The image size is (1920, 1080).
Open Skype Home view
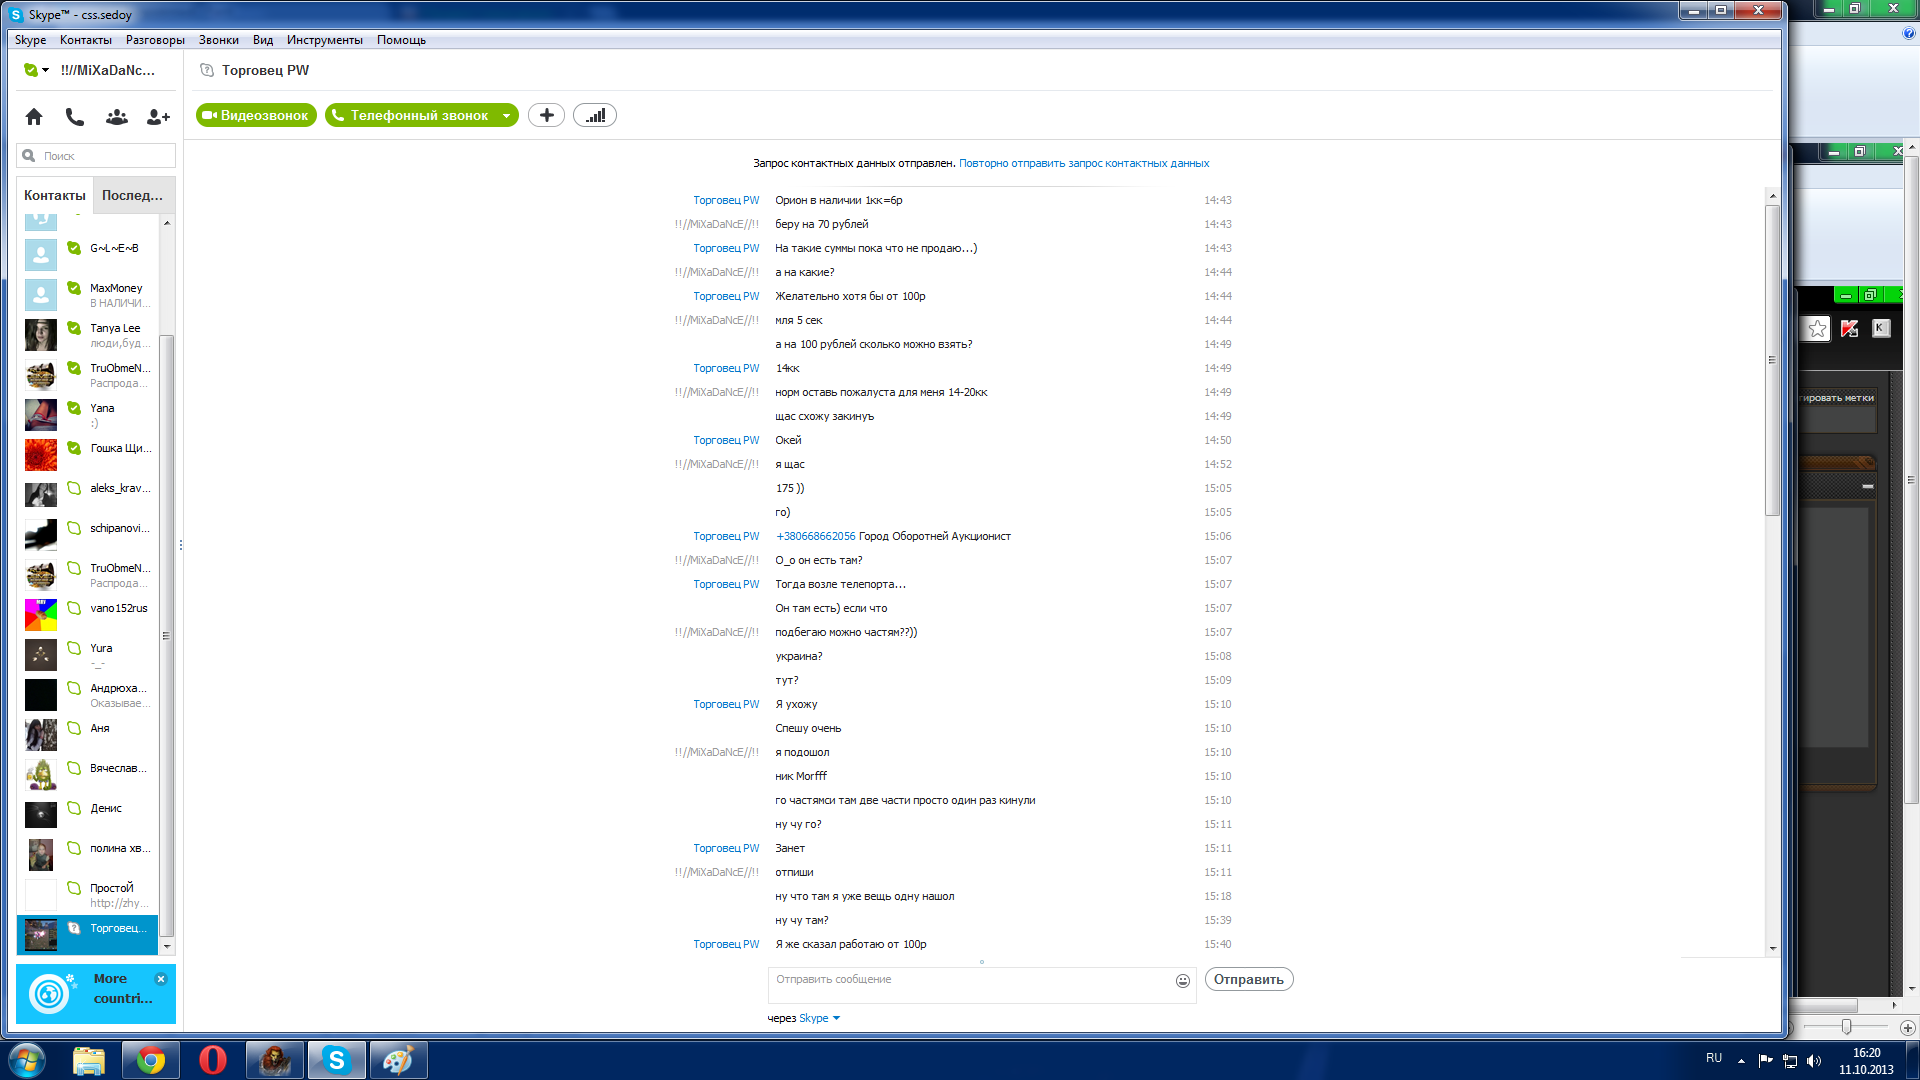(x=34, y=117)
